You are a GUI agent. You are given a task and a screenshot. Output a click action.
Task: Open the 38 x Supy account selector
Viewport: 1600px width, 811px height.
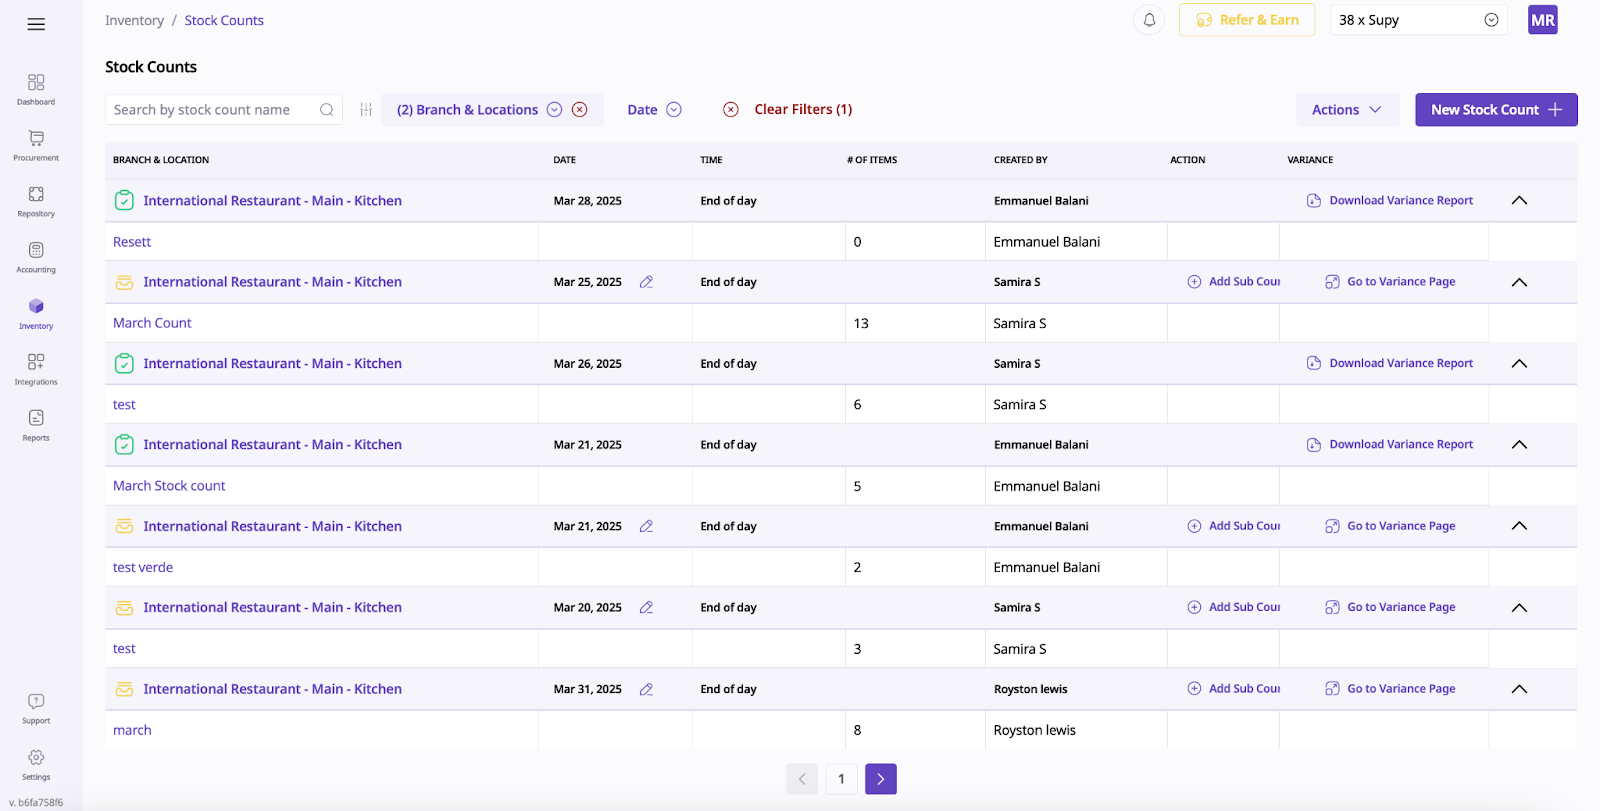1418,20
